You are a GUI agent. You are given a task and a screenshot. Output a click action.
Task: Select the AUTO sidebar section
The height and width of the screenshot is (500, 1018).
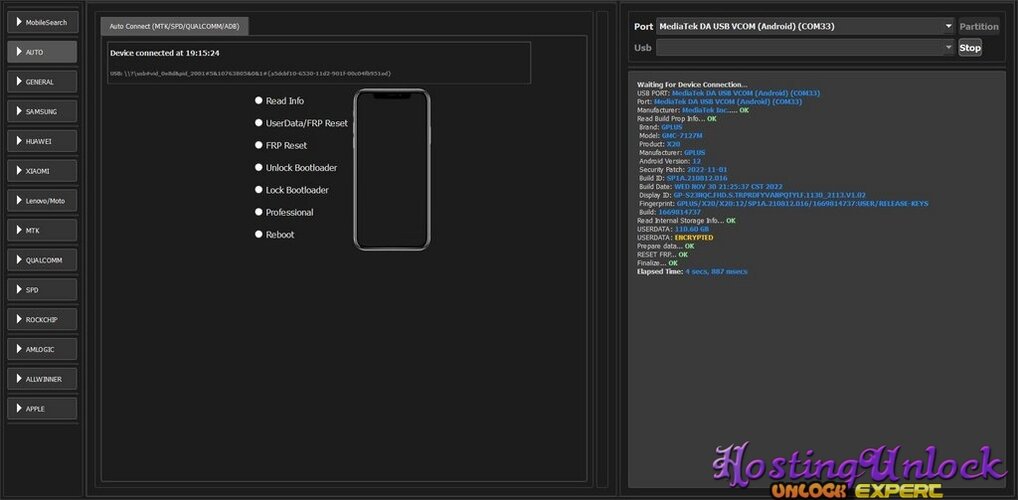click(42, 52)
